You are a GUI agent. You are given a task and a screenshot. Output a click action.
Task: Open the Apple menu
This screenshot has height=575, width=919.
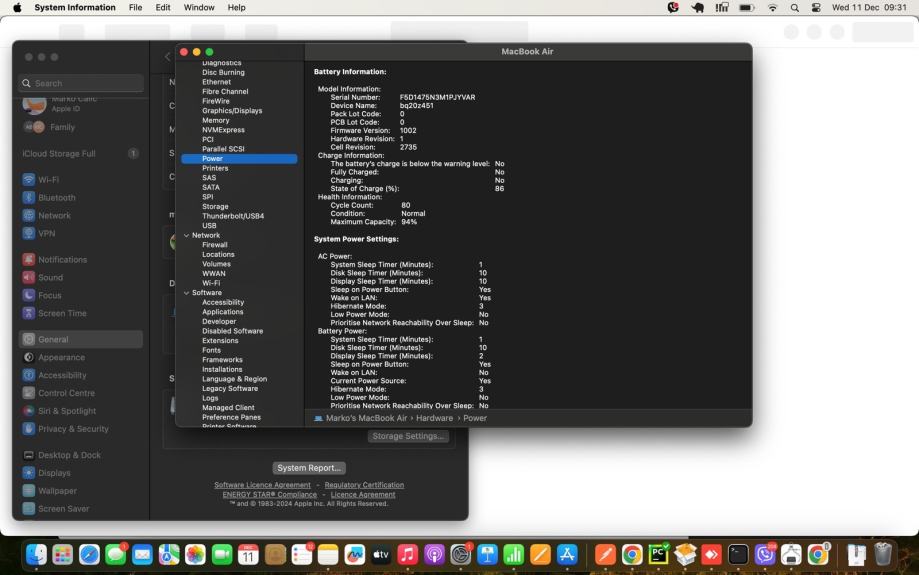coord(18,8)
